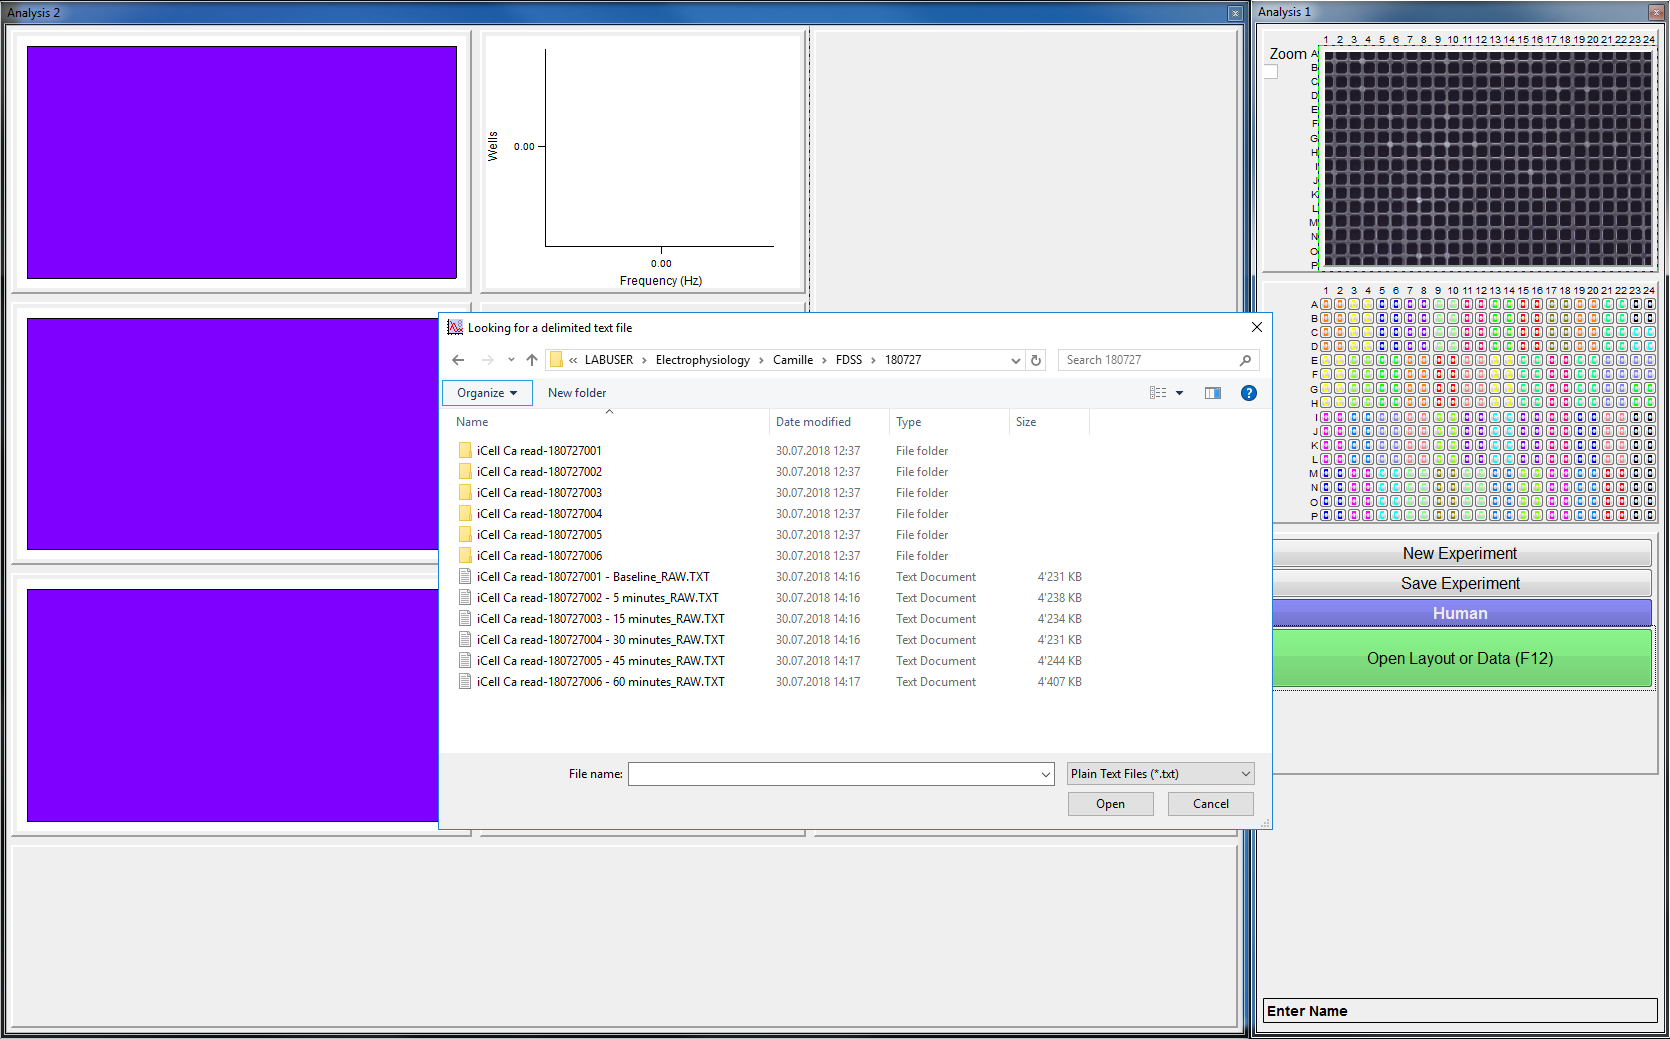The height and width of the screenshot is (1039, 1670).
Task: Navigate to Electrophysiology in breadcrumb path
Action: [702, 360]
